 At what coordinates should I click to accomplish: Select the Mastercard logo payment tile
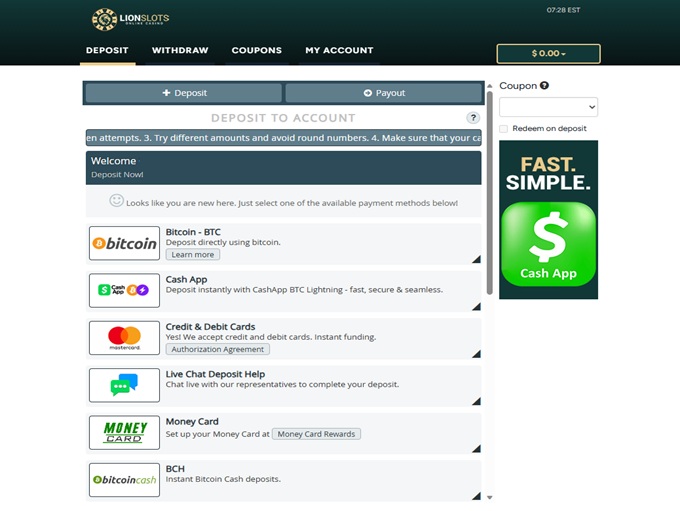124,338
